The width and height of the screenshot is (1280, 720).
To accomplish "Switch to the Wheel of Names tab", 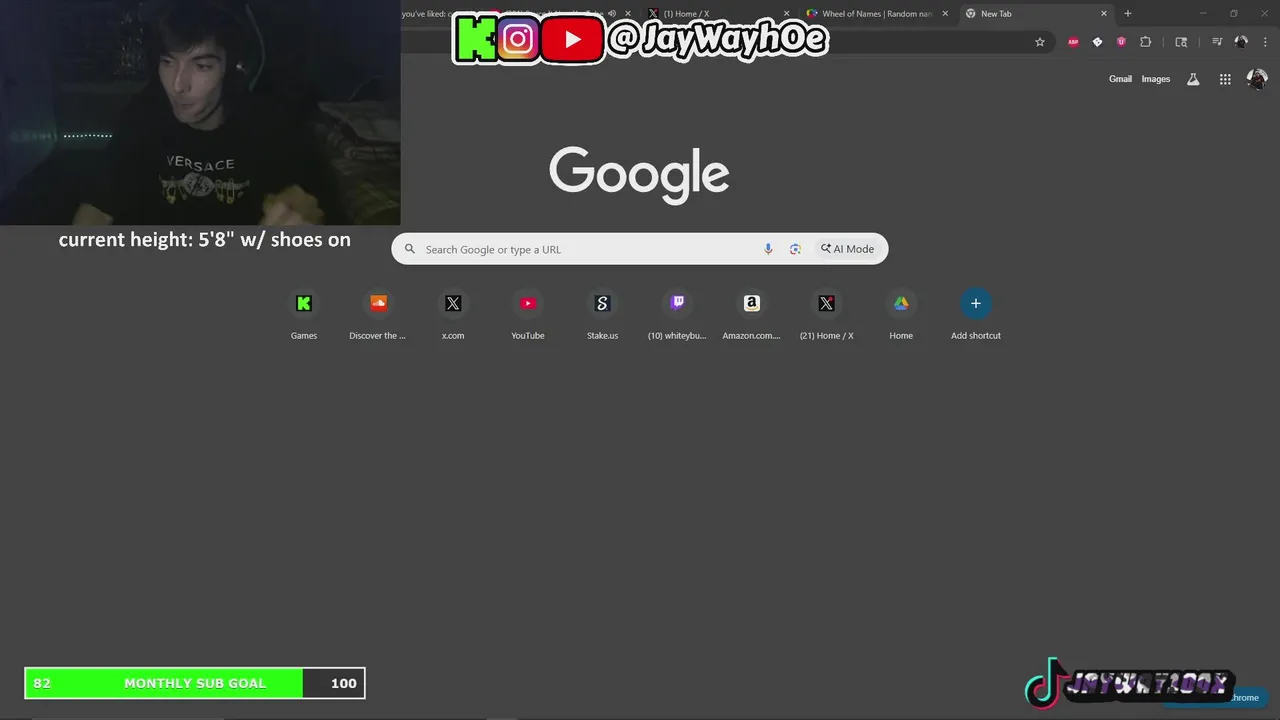I will coord(878,14).
